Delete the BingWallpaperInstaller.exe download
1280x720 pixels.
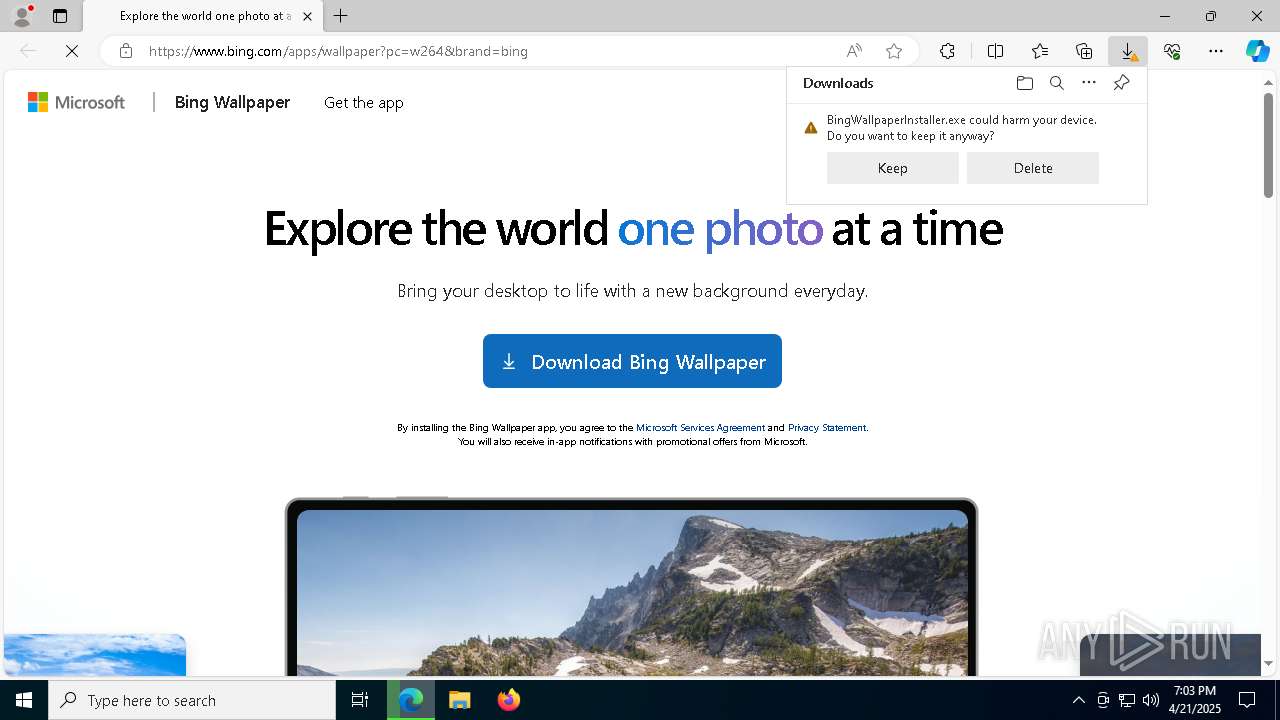click(1033, 168)
